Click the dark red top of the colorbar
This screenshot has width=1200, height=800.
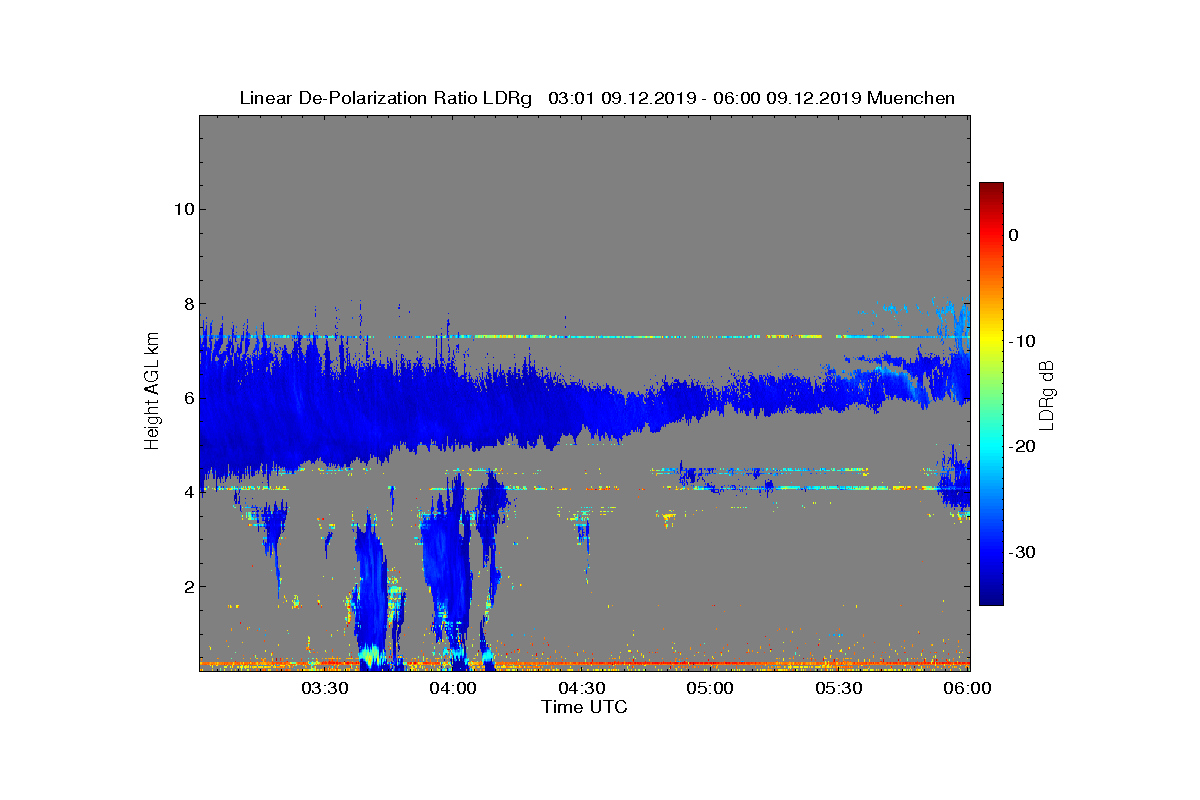pos(991,190)
